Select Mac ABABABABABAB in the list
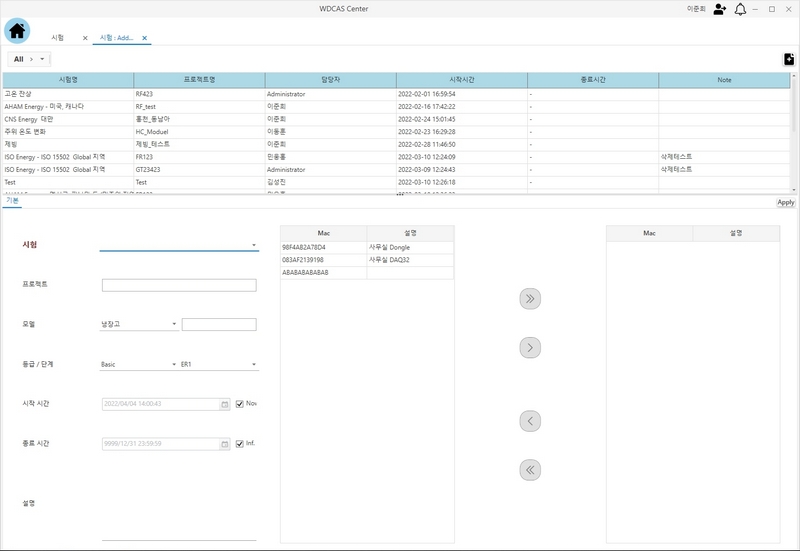The height and width of the screenshot is (551, 800). (x=323, y=272)
